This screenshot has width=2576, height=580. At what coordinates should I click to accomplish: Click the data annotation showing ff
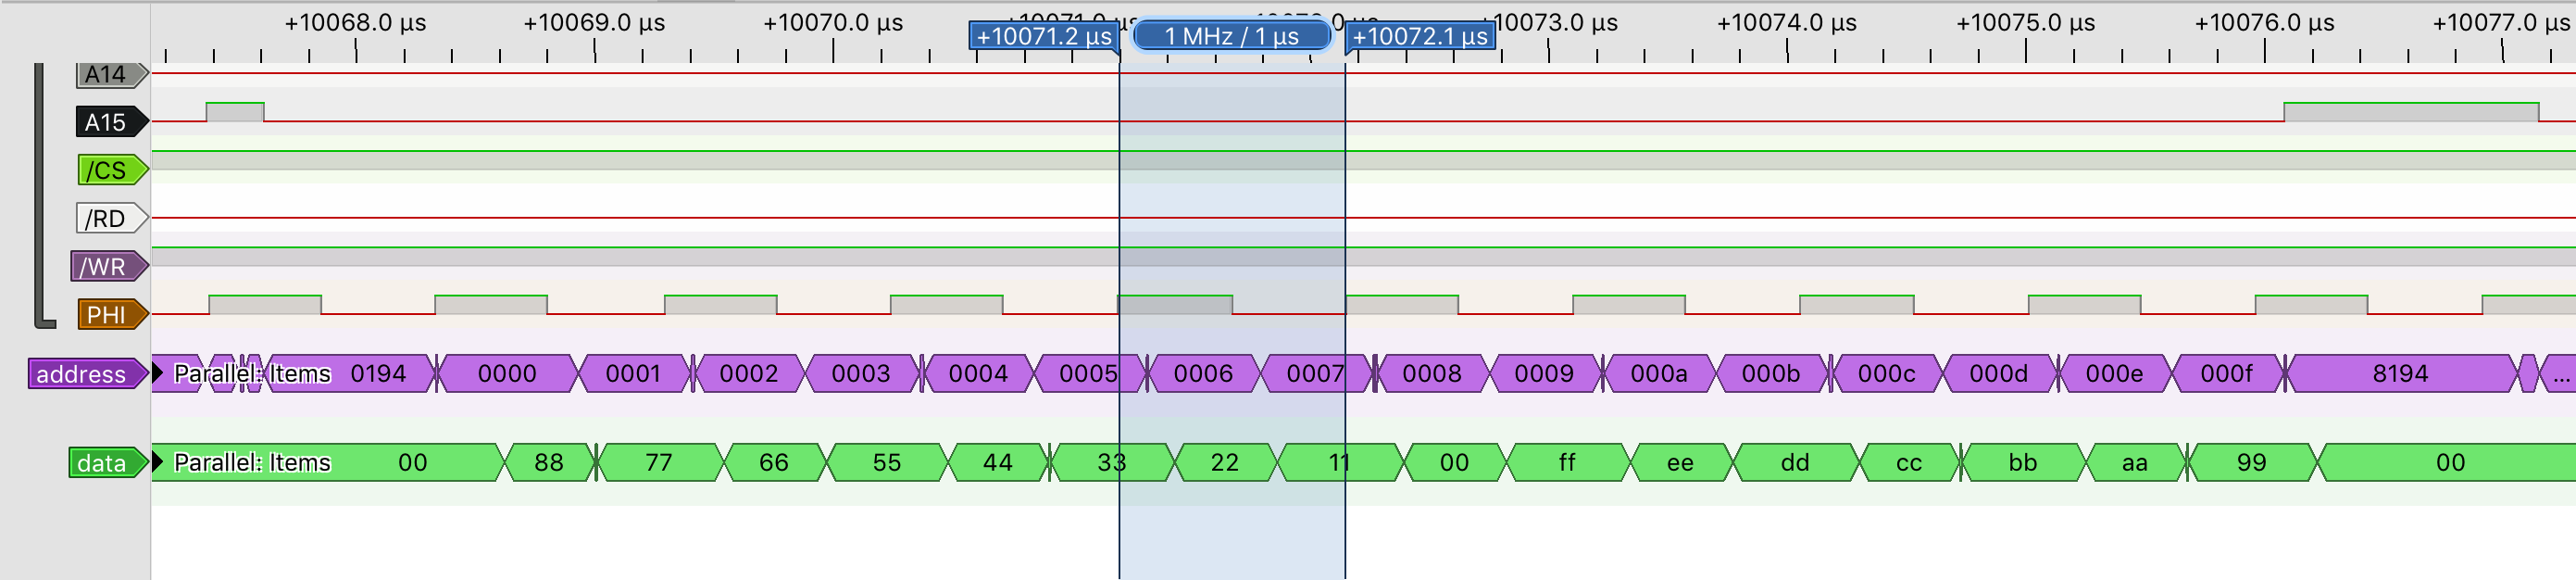pyautogui.click(x=1566, y=463)
